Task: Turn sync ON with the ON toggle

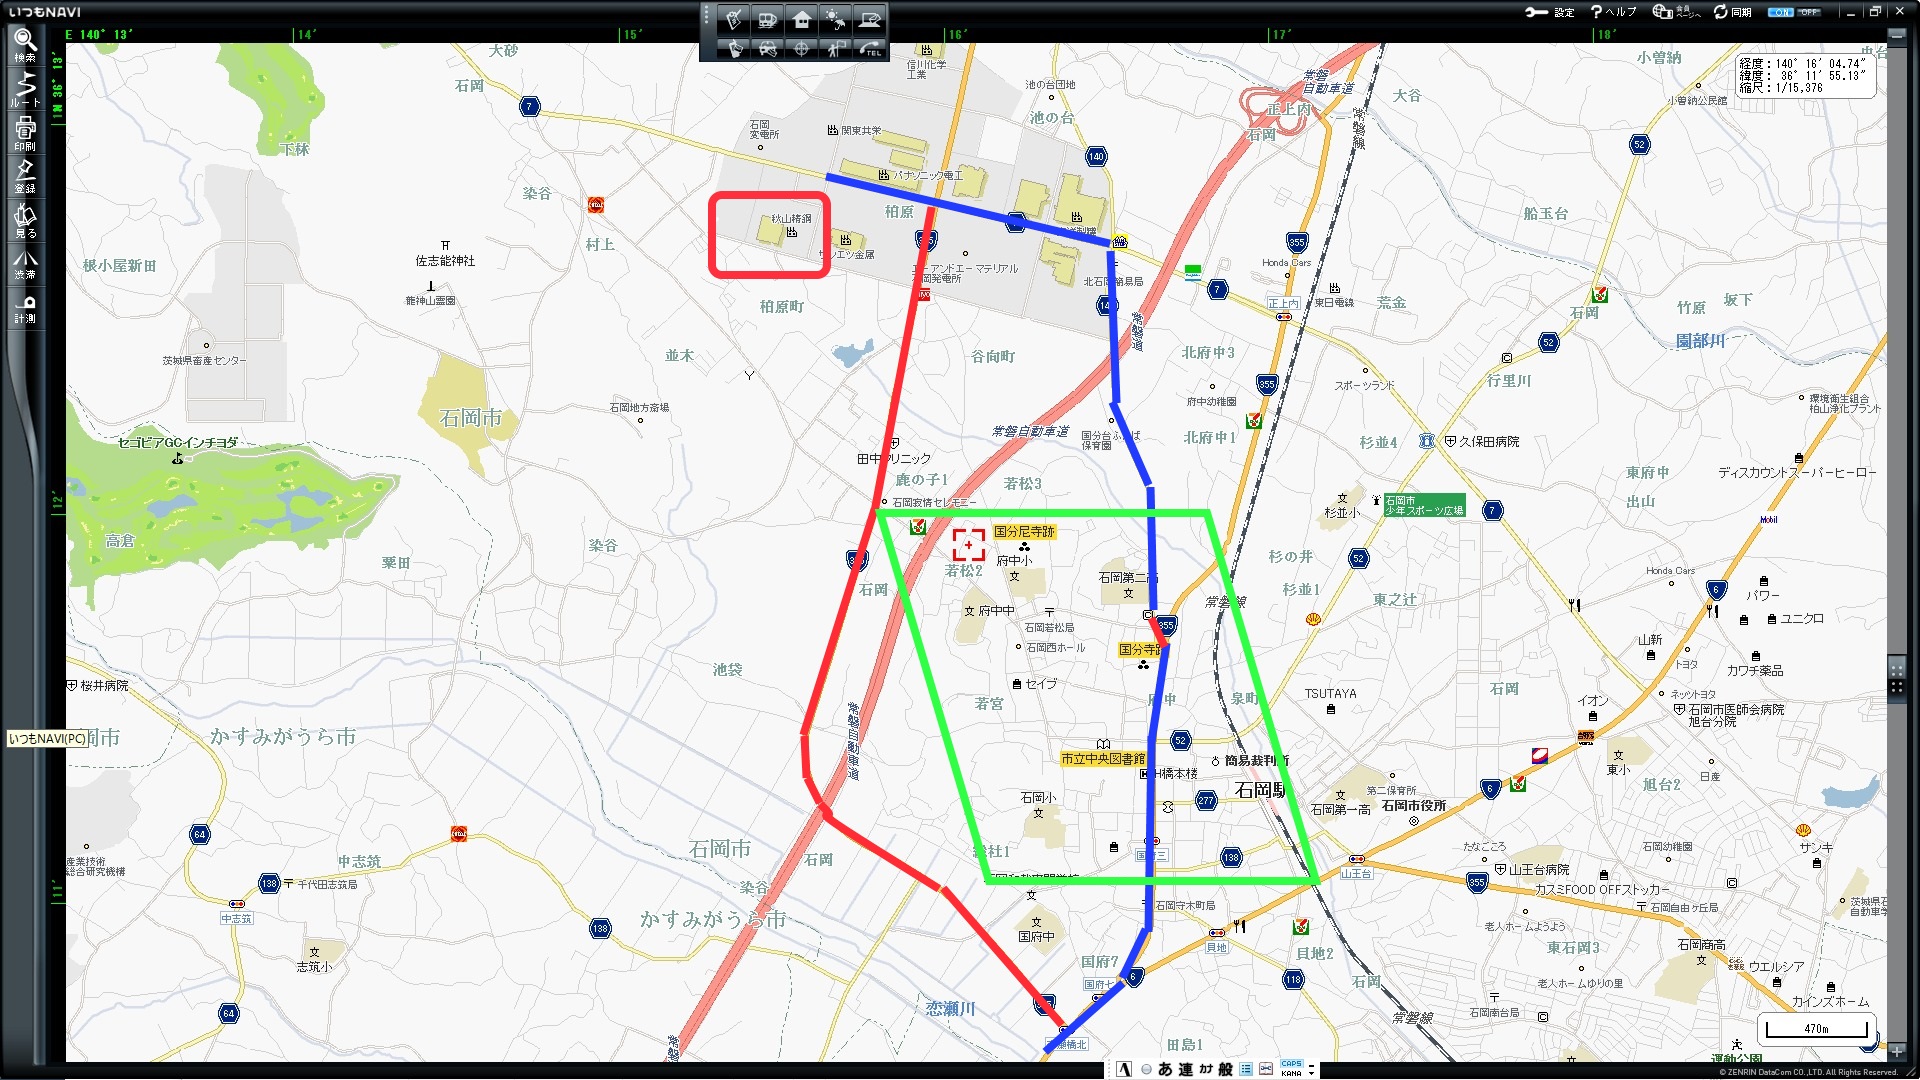Action: (1781, 12)
